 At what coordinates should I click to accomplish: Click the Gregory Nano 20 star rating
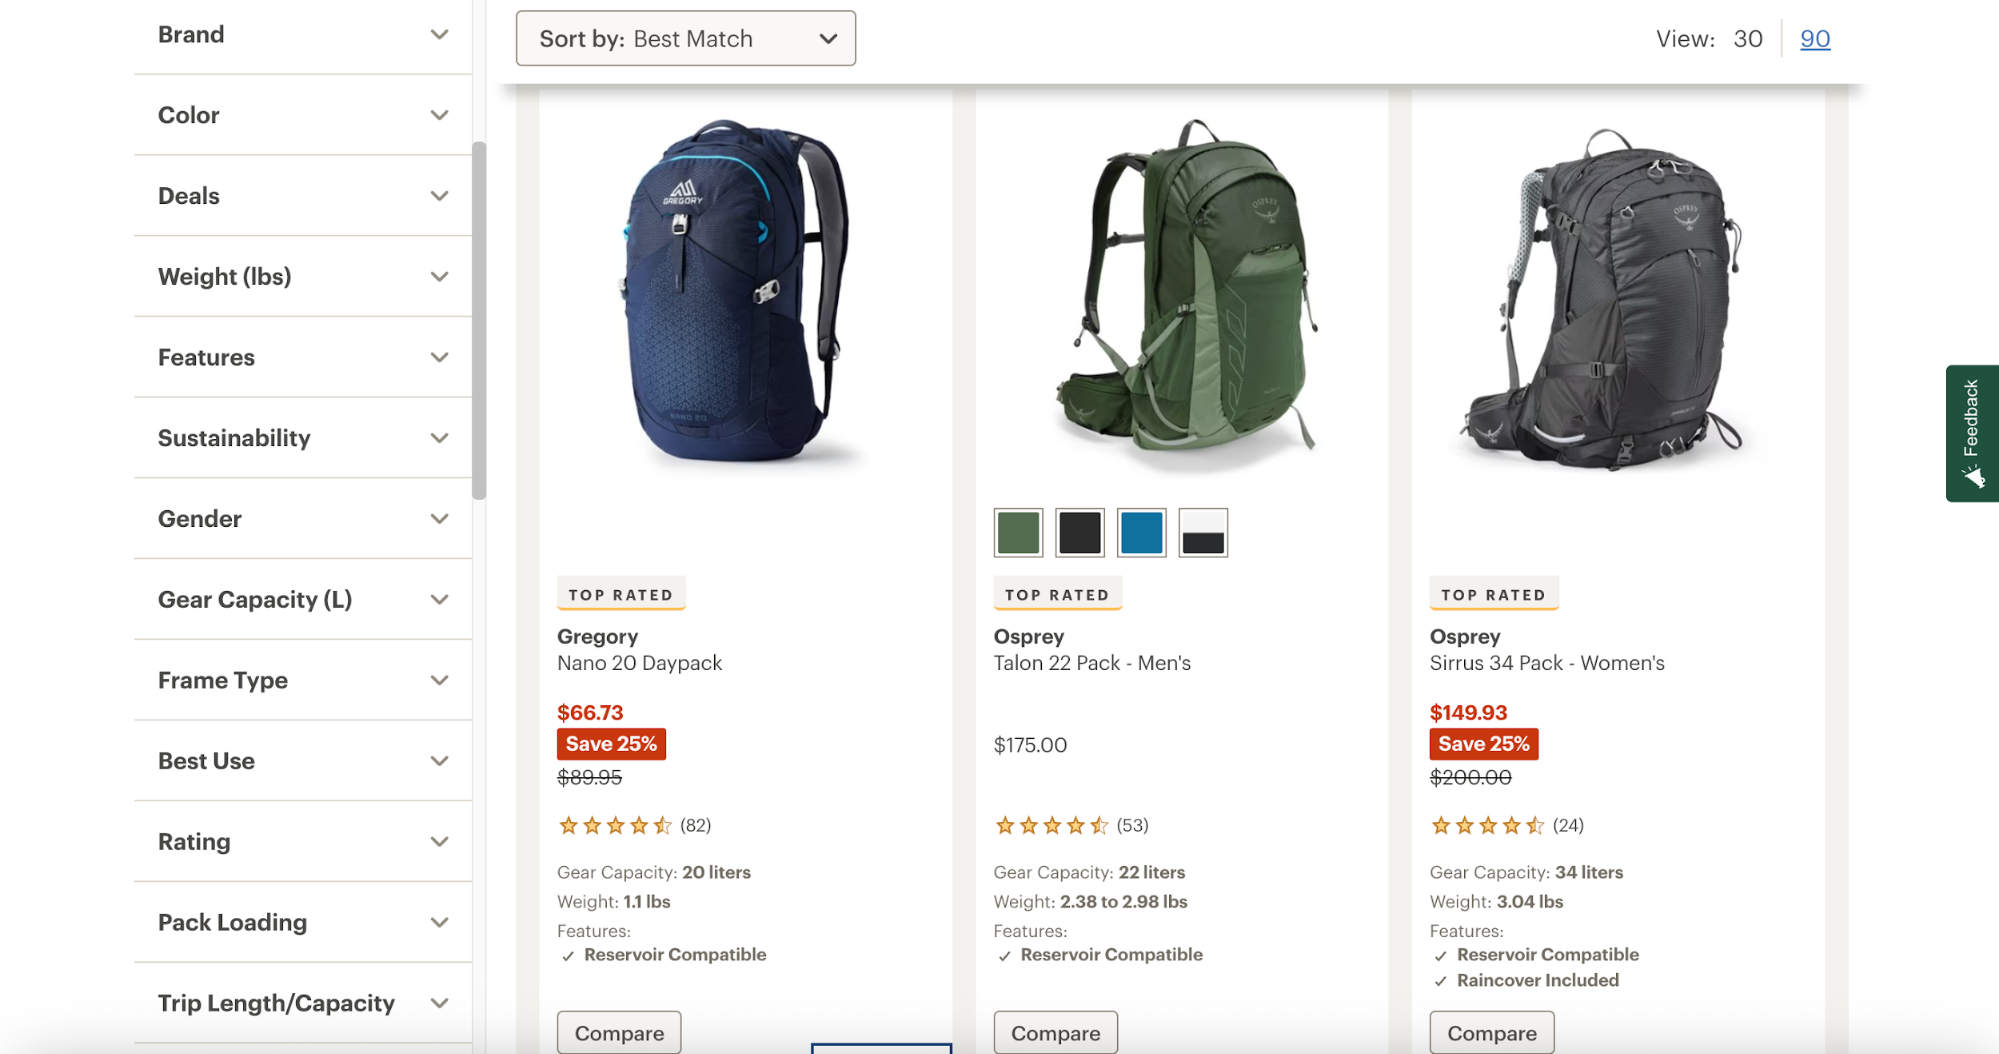click(615, 826)
